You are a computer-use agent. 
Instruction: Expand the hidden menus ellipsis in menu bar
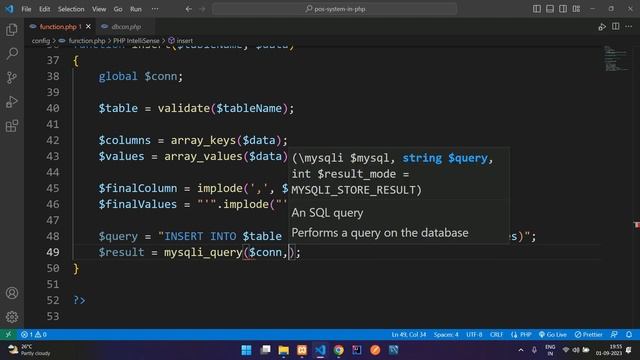155,9
